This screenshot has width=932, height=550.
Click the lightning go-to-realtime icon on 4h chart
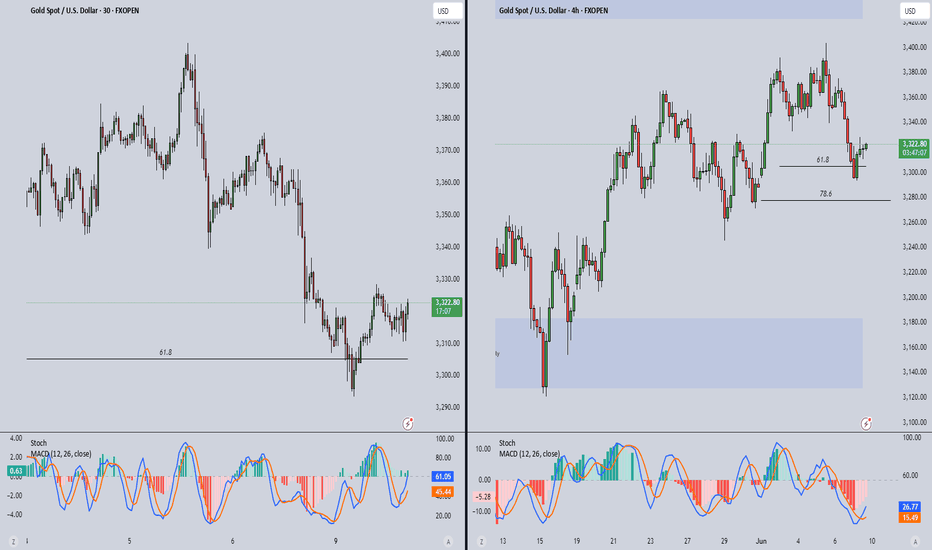[x=867, y=423]
